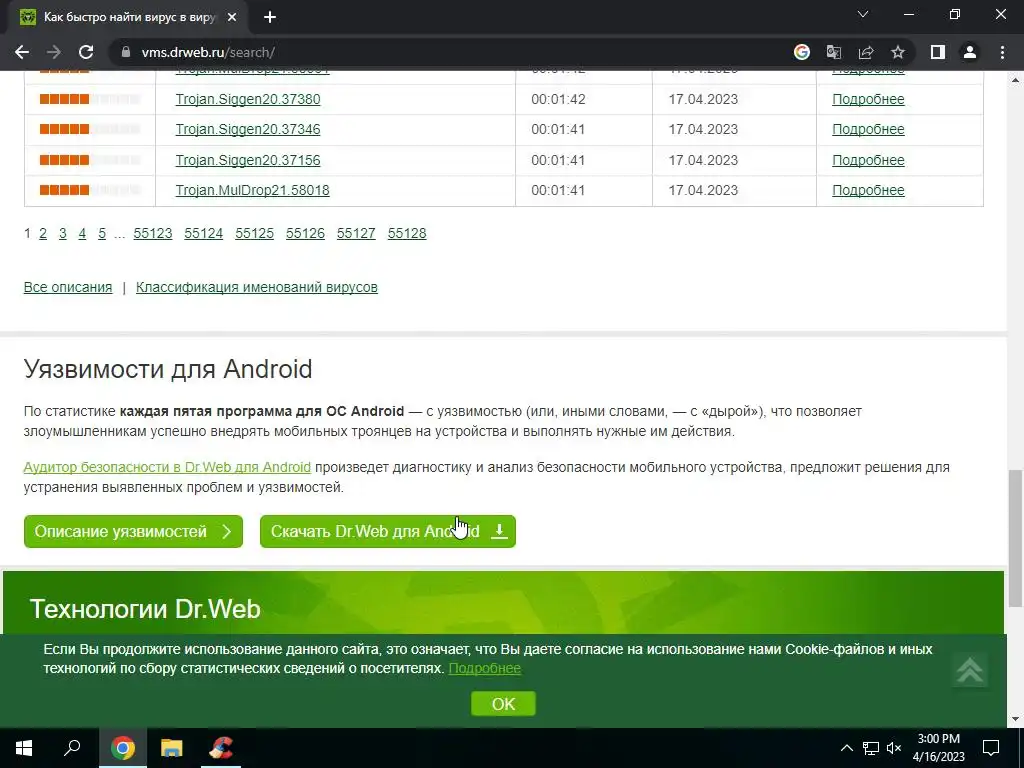Open Trojan.Siggen20.37346 link

click(x=248, y=129)
